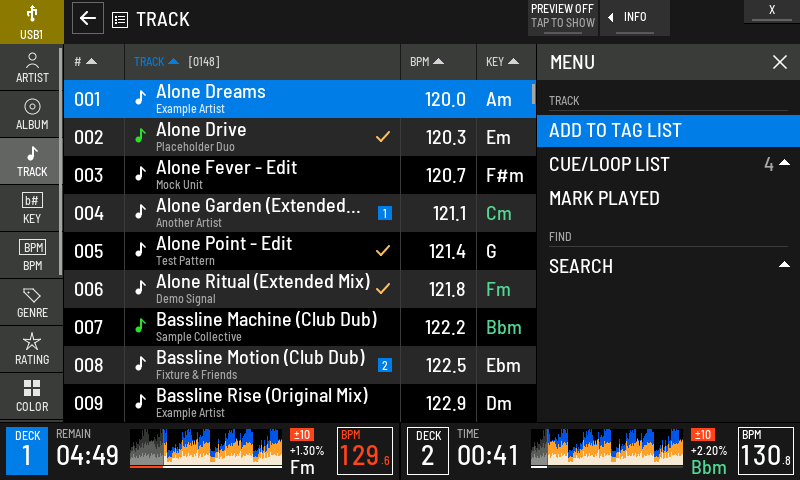Go back with the left arrow button
The height and width of the screenshot is (480, 800).
(x=88, y=18)
